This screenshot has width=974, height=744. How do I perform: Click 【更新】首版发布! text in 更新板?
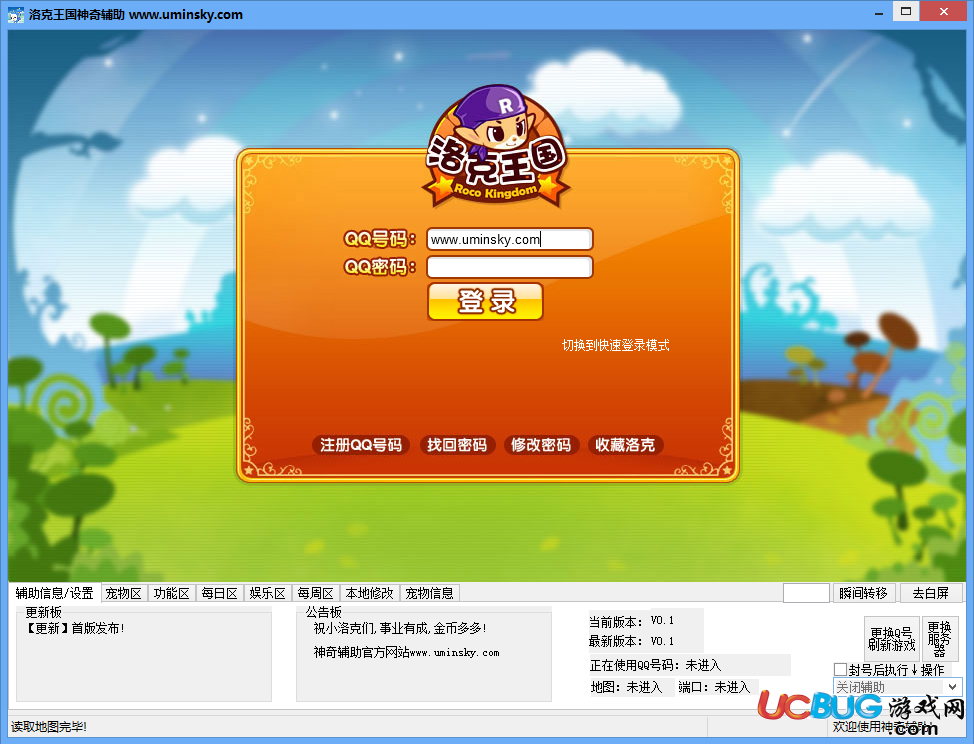tap(74, 628)
